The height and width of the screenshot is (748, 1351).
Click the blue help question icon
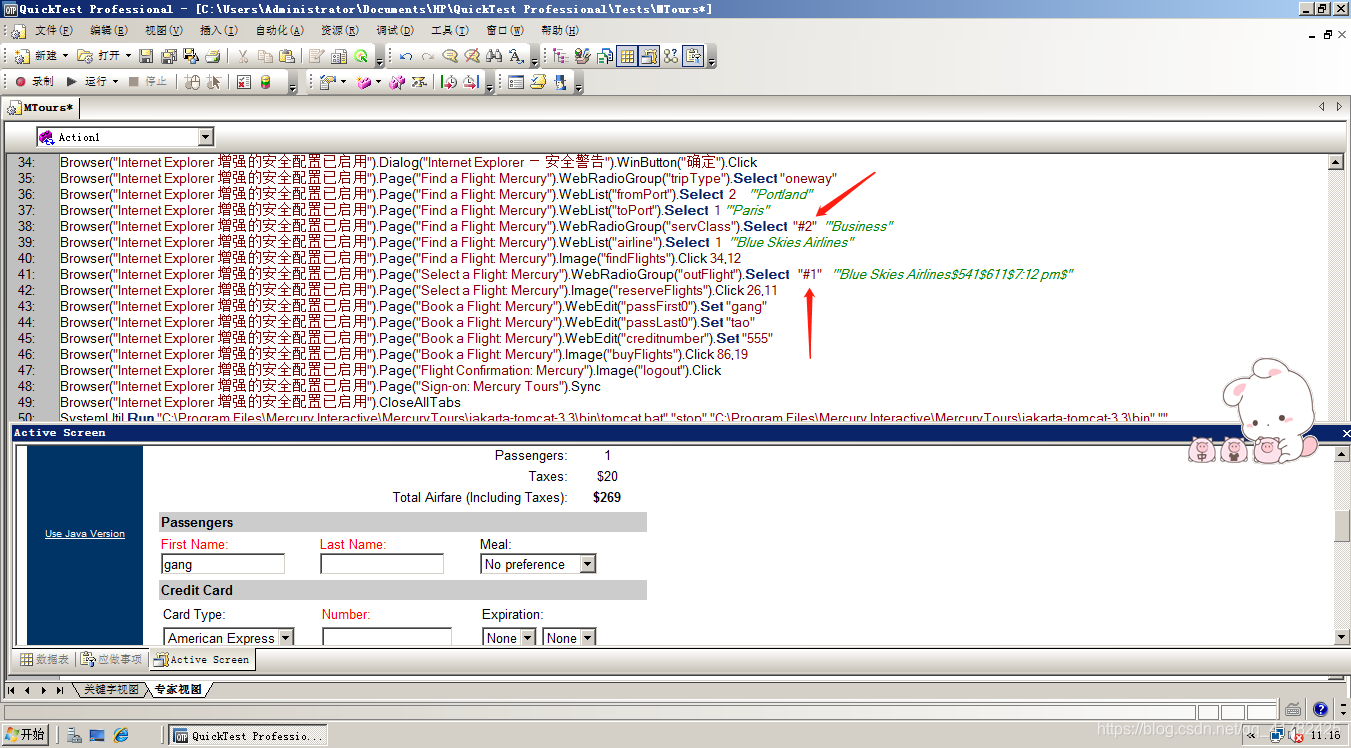[1320, 710]
